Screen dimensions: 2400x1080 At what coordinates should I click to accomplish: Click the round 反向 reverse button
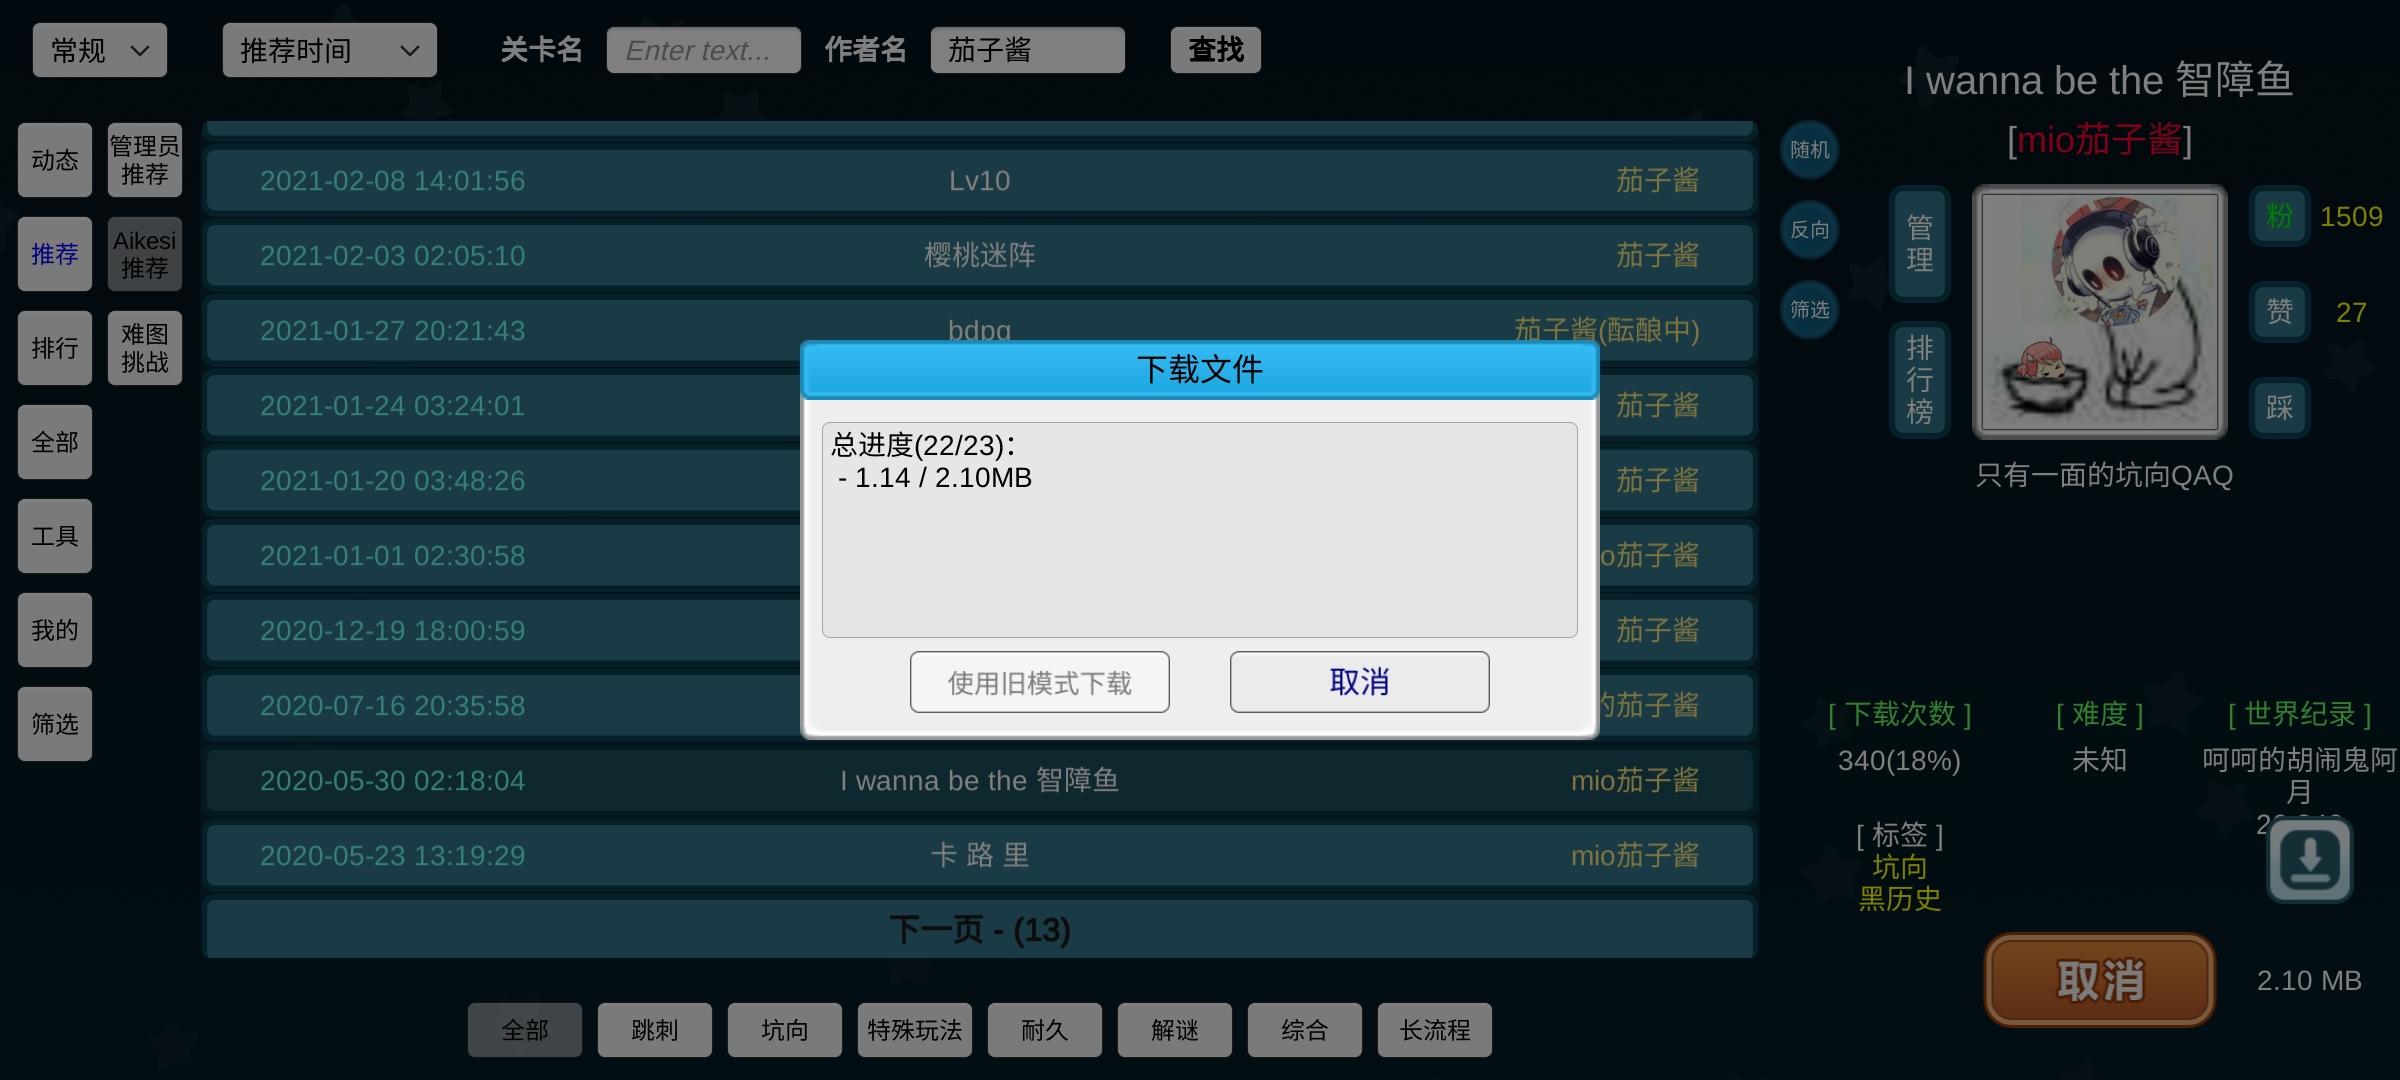click(x=1809, y=230)
